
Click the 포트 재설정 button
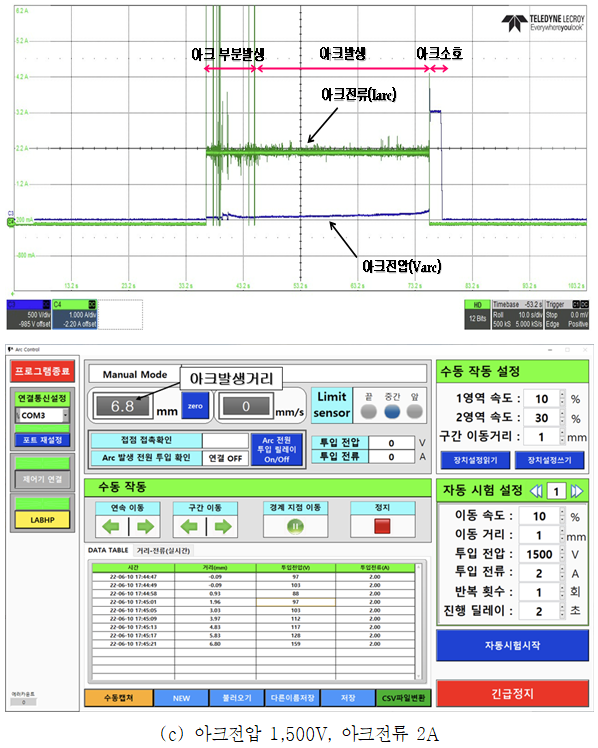pos(42,440)
